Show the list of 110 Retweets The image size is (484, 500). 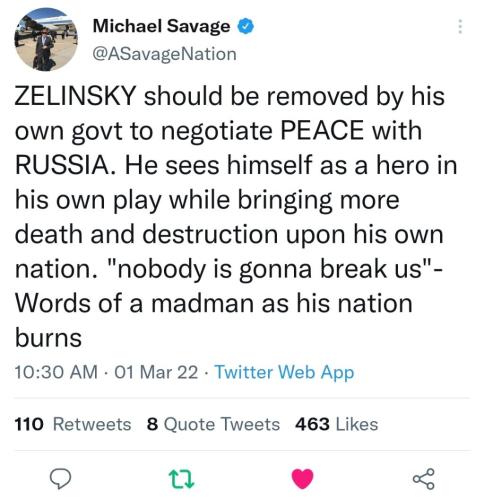(73, 424)
